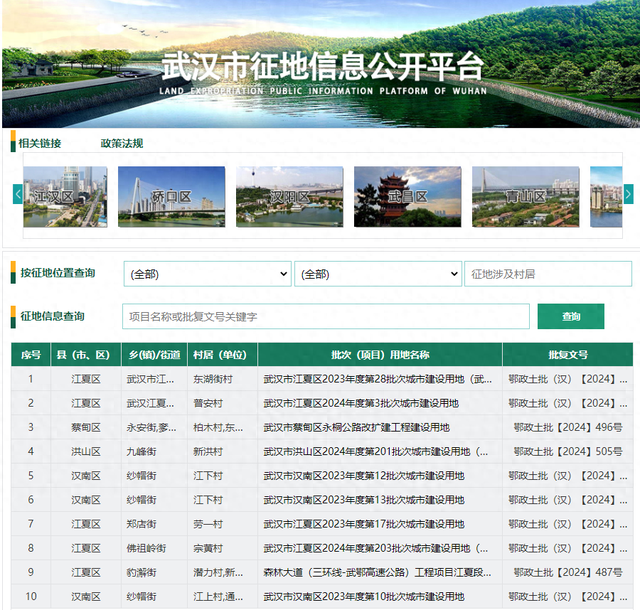Viewport: 640px width, 610px height.
Task: Focus the 项目名称或批复文号关键字 search field
Action: coord(326,316)
